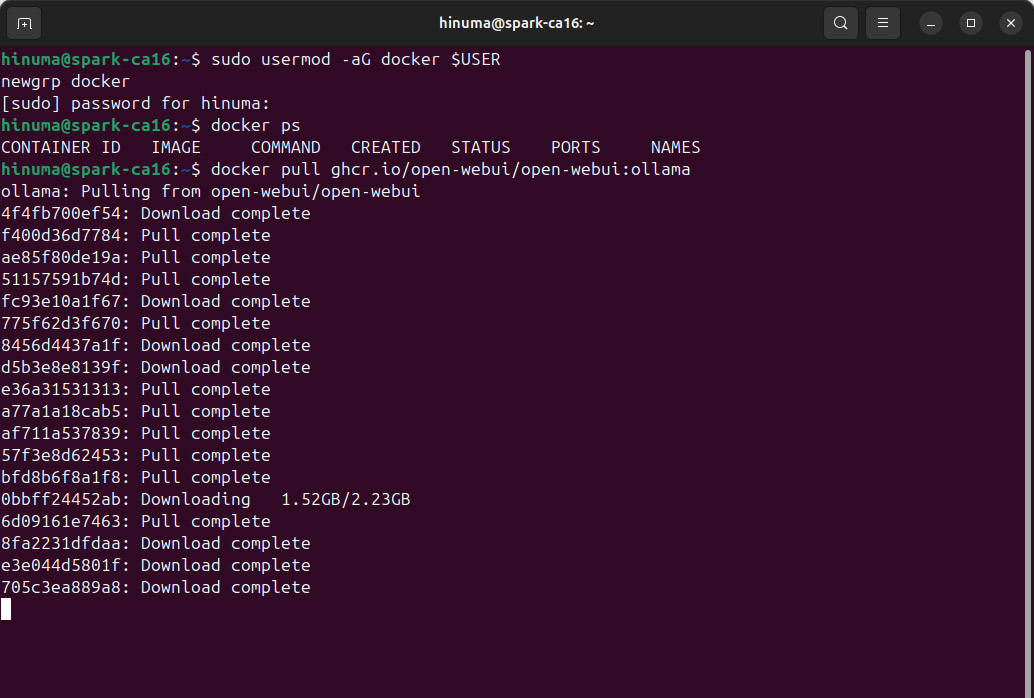Image resolution: width=1034 pixels, height=698 pixels.
Task: Click the PORTS column header
Action: [x=576, y=147]
